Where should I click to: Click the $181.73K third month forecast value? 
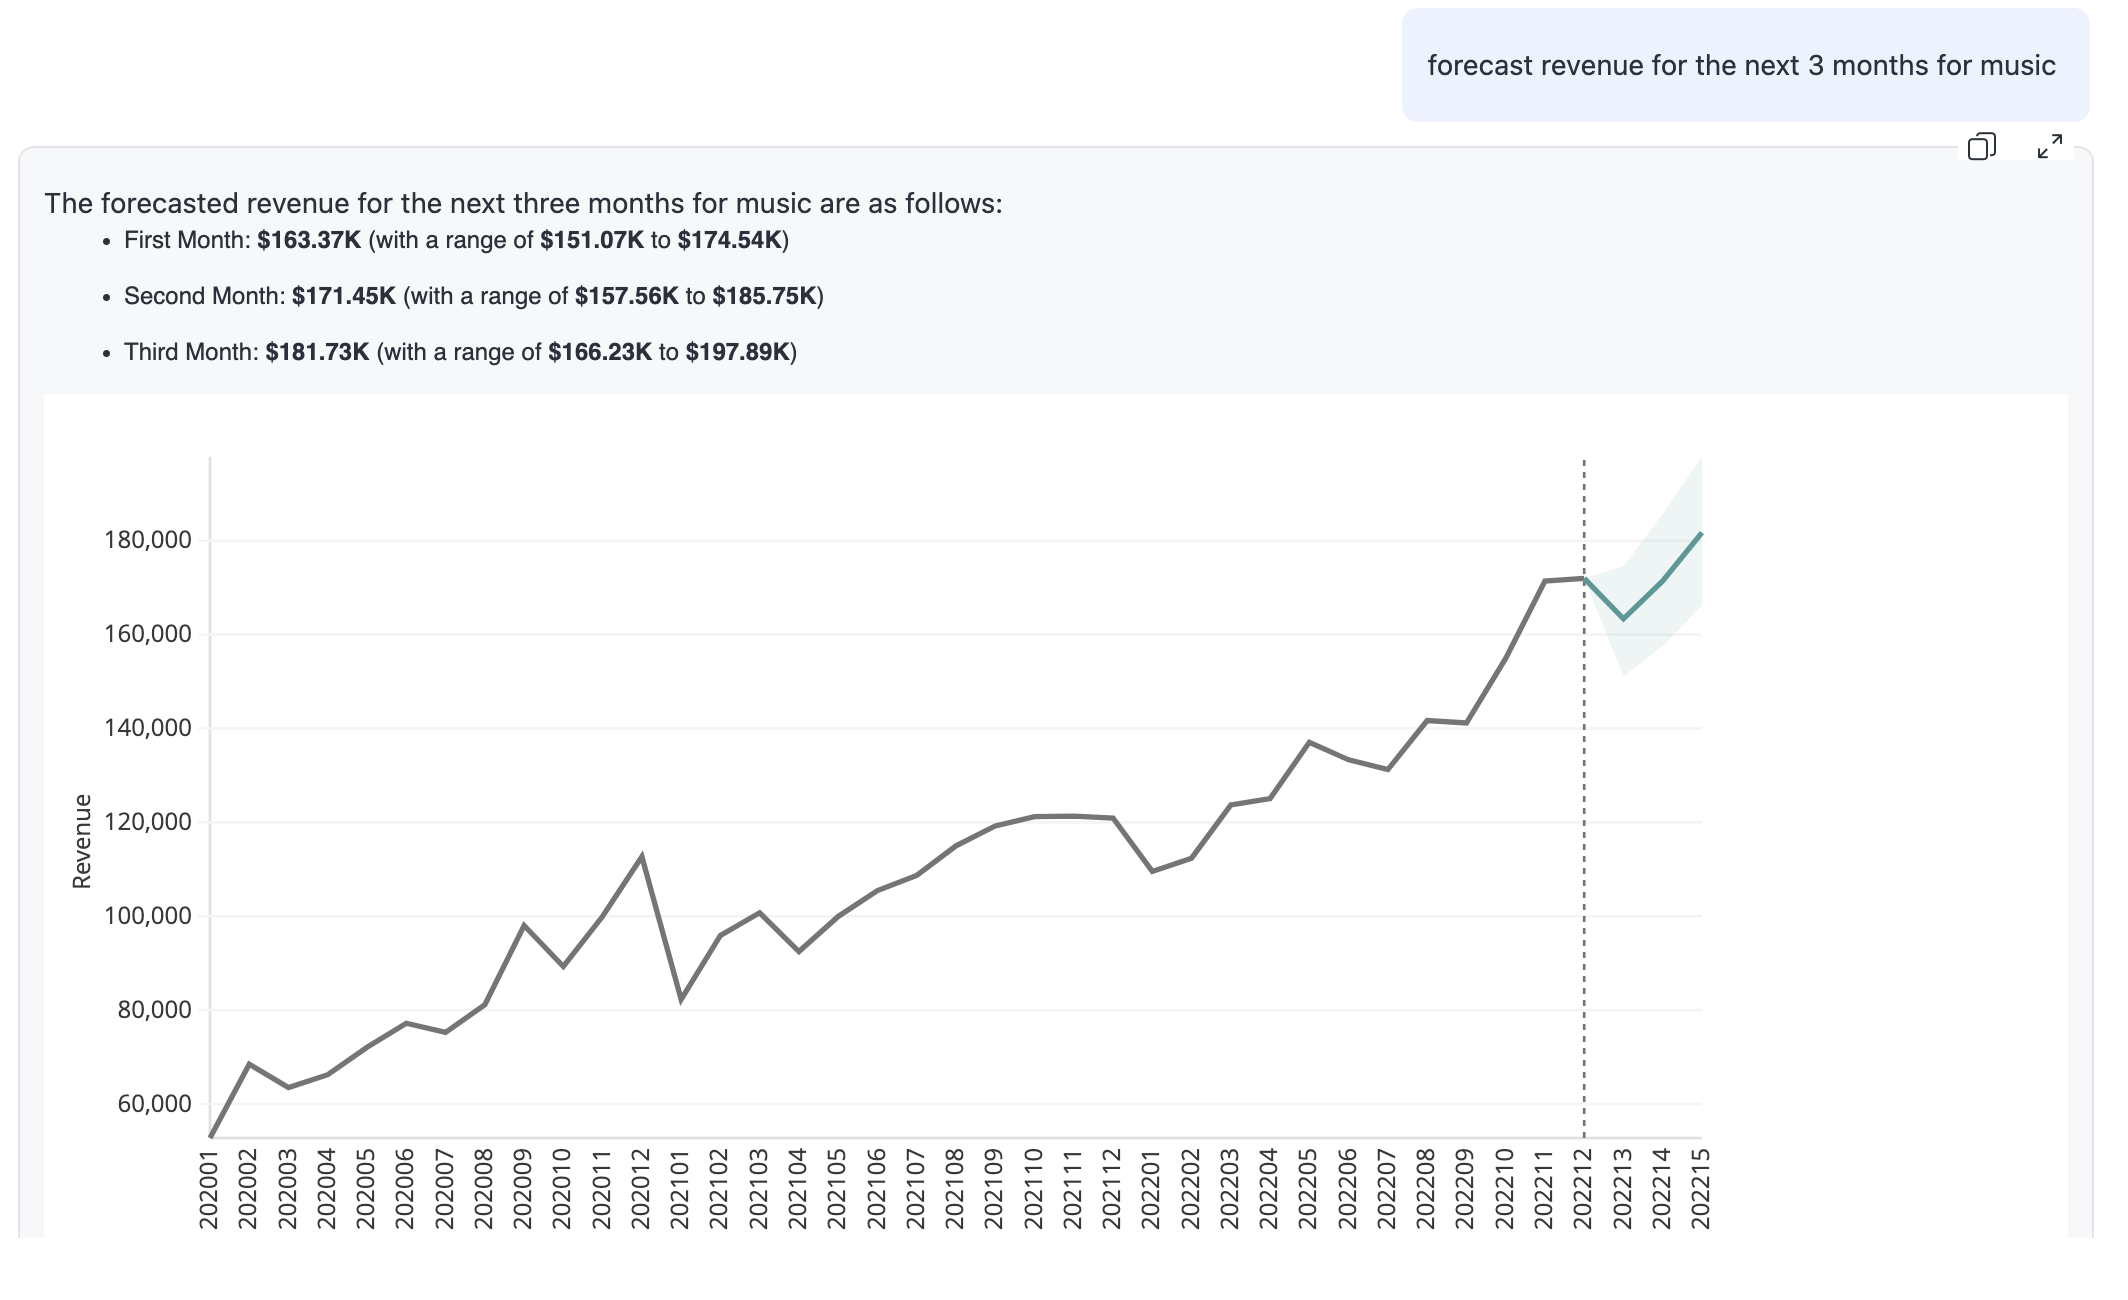(x=317, y=352)
